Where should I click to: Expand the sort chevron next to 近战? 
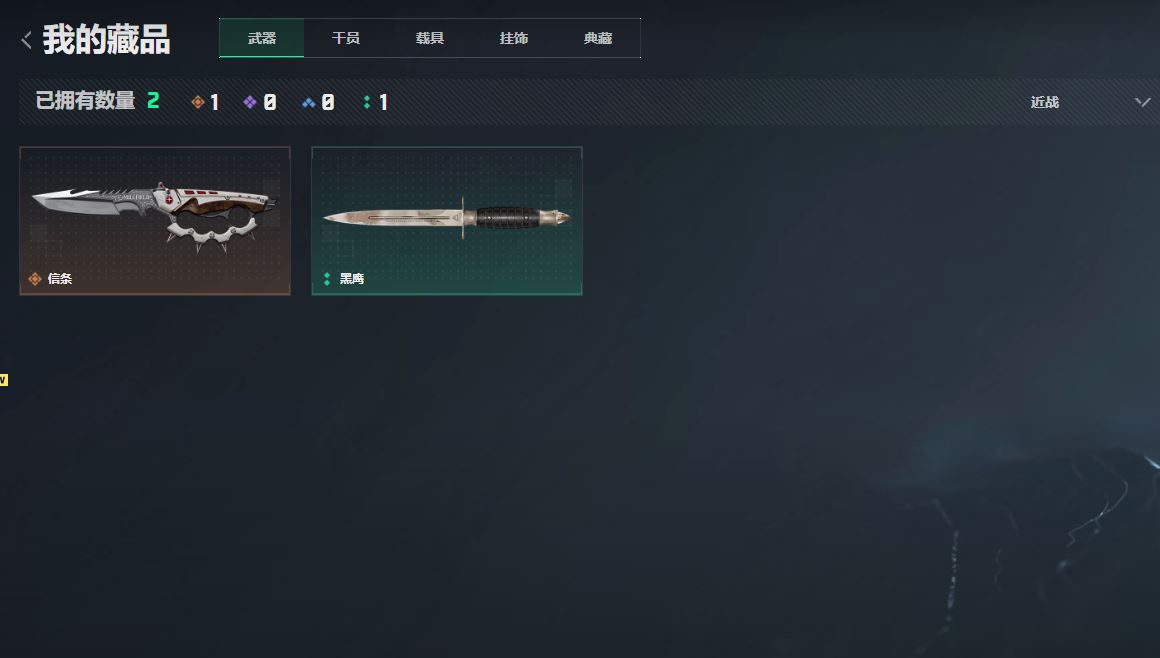pyautogui.click(x=1142, y=102)
